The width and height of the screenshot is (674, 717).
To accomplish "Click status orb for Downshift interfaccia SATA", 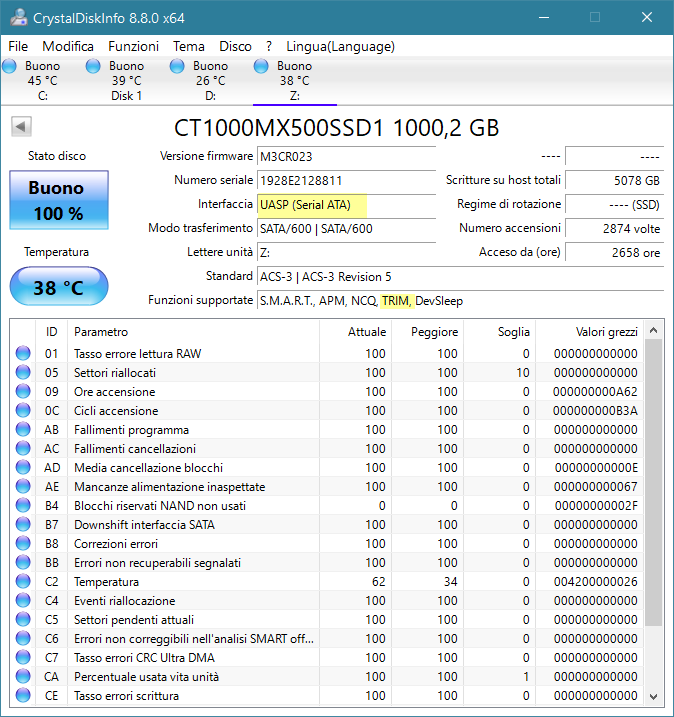I will coord(23,524).
